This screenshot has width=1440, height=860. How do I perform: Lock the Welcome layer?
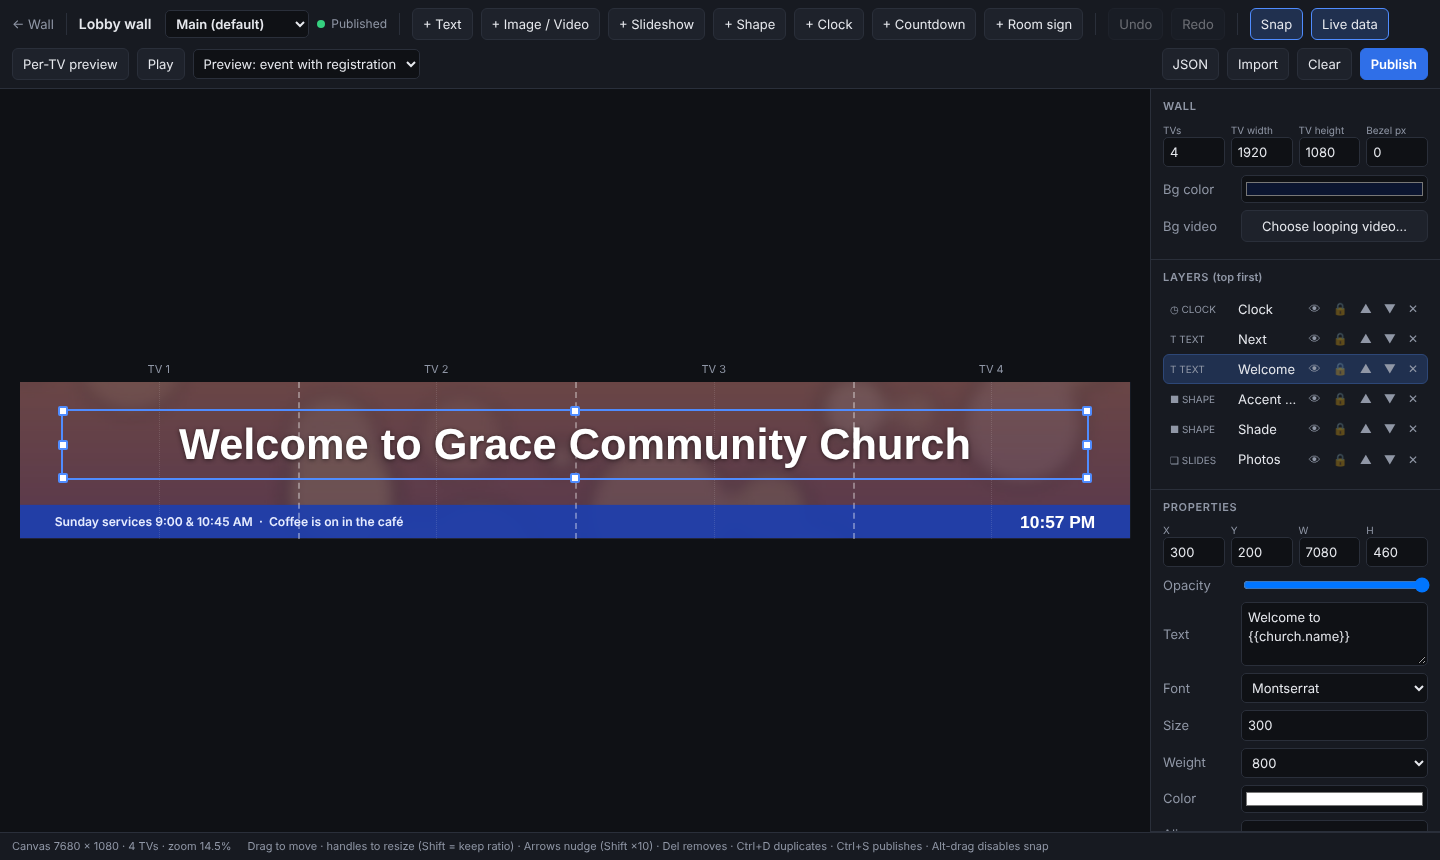point(1340,369)
